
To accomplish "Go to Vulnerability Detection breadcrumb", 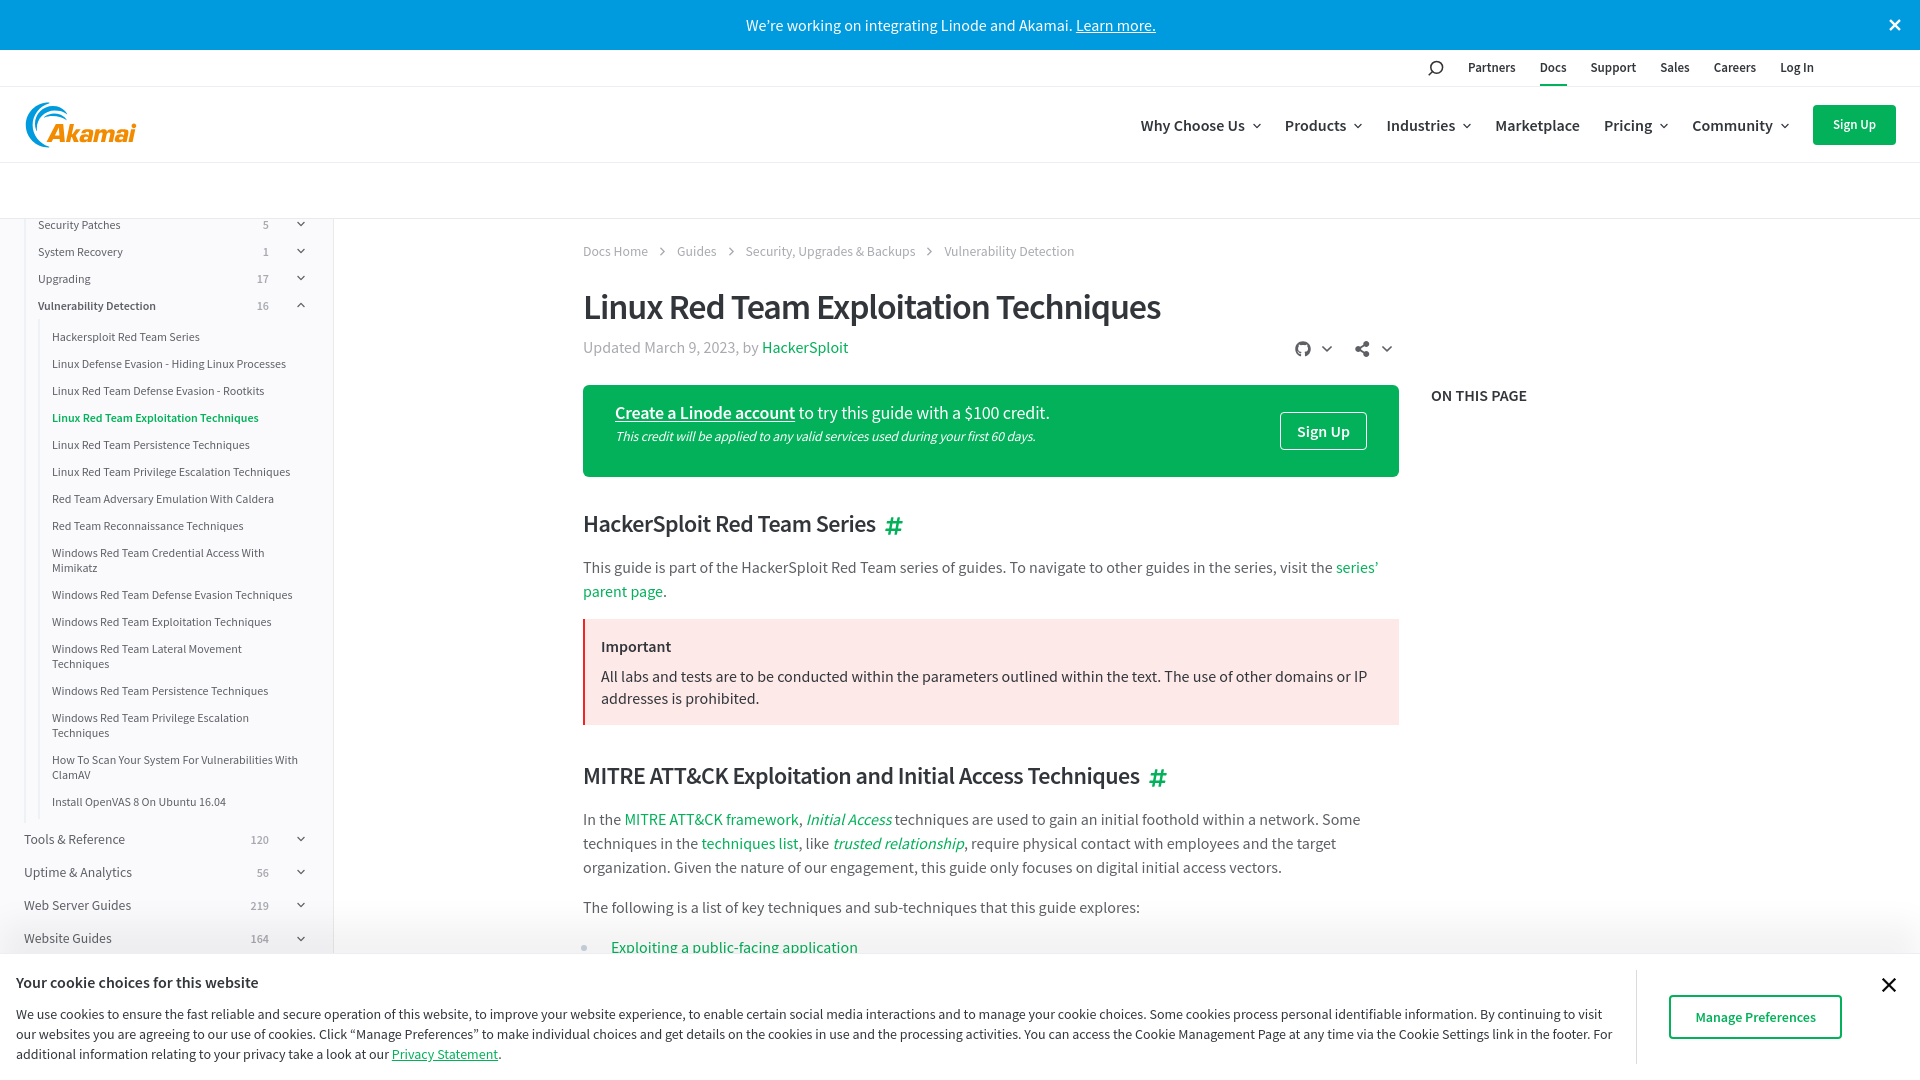I will (1009, 252).
